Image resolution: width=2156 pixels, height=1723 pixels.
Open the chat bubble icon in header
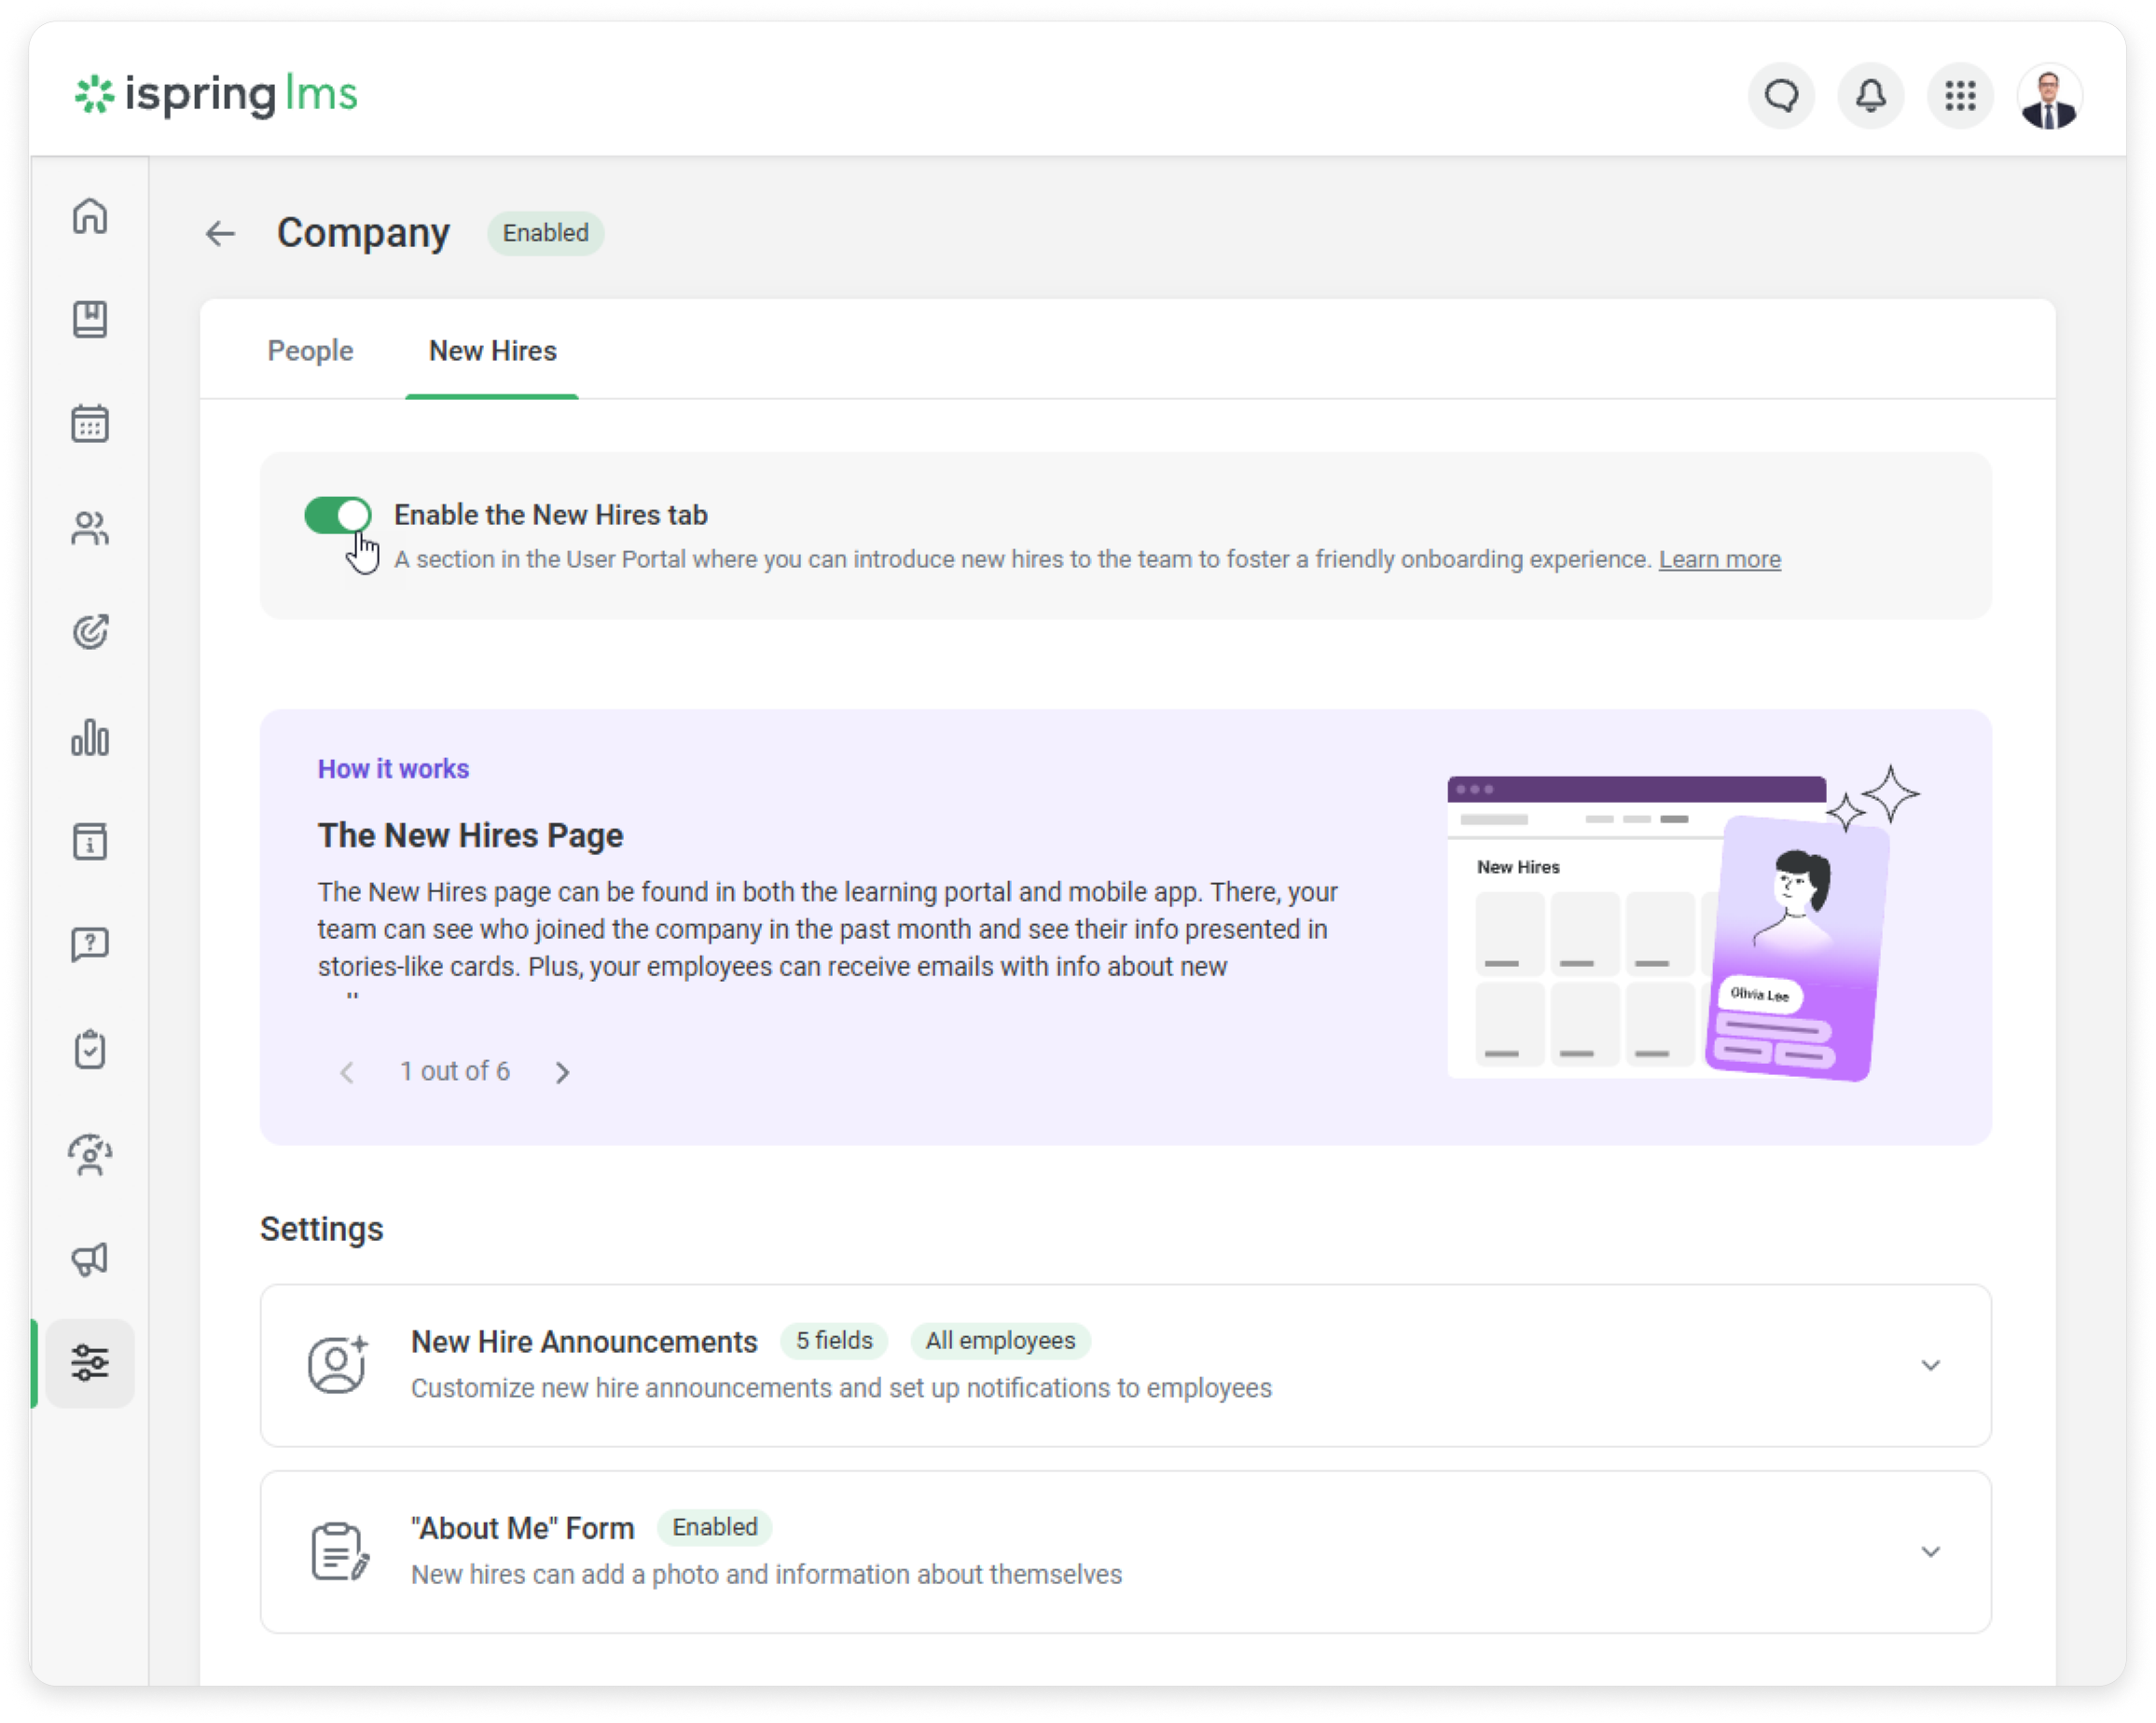[1781, 97]
